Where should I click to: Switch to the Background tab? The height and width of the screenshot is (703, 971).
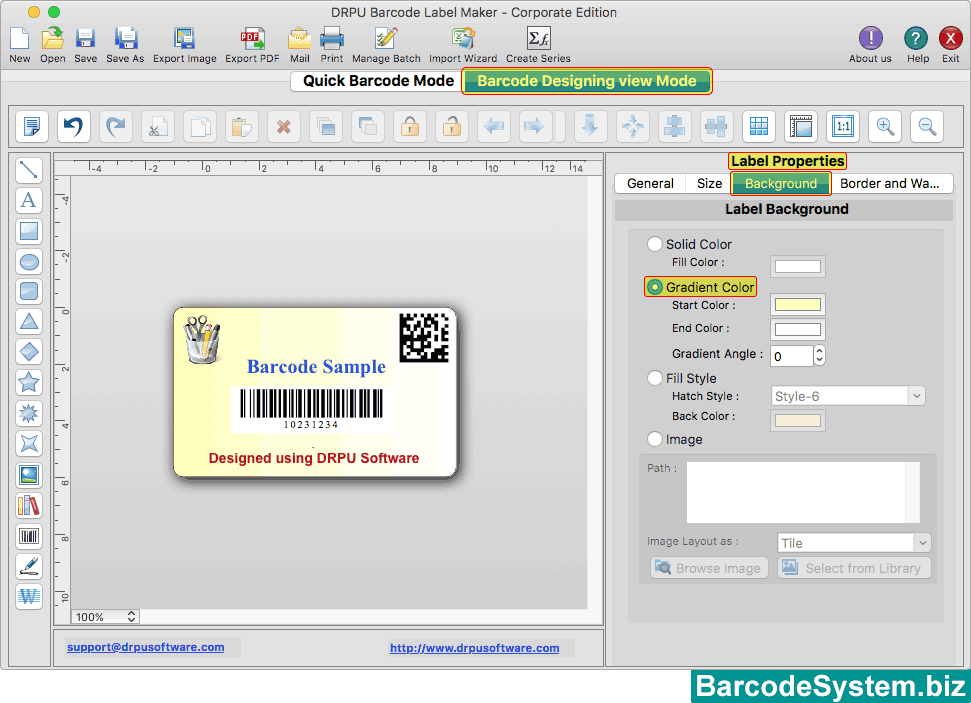tap(781, 183)
